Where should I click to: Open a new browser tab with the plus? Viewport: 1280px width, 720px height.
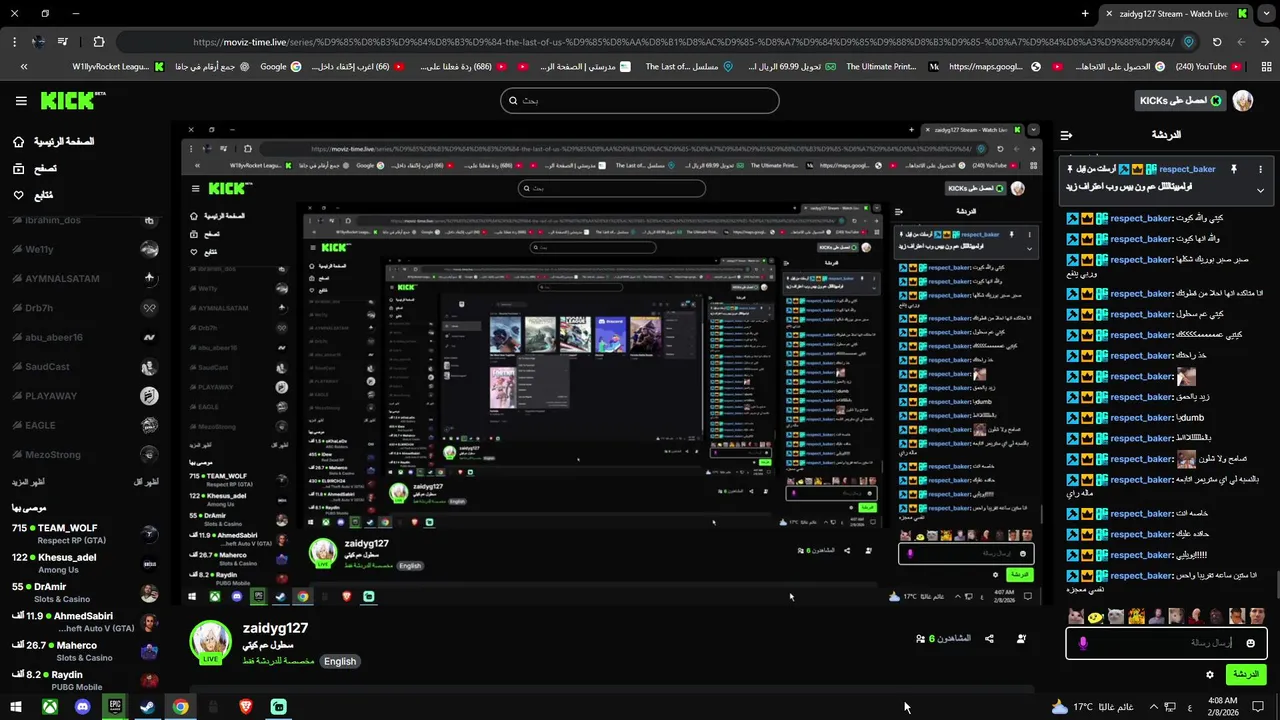pos(1085,14)
